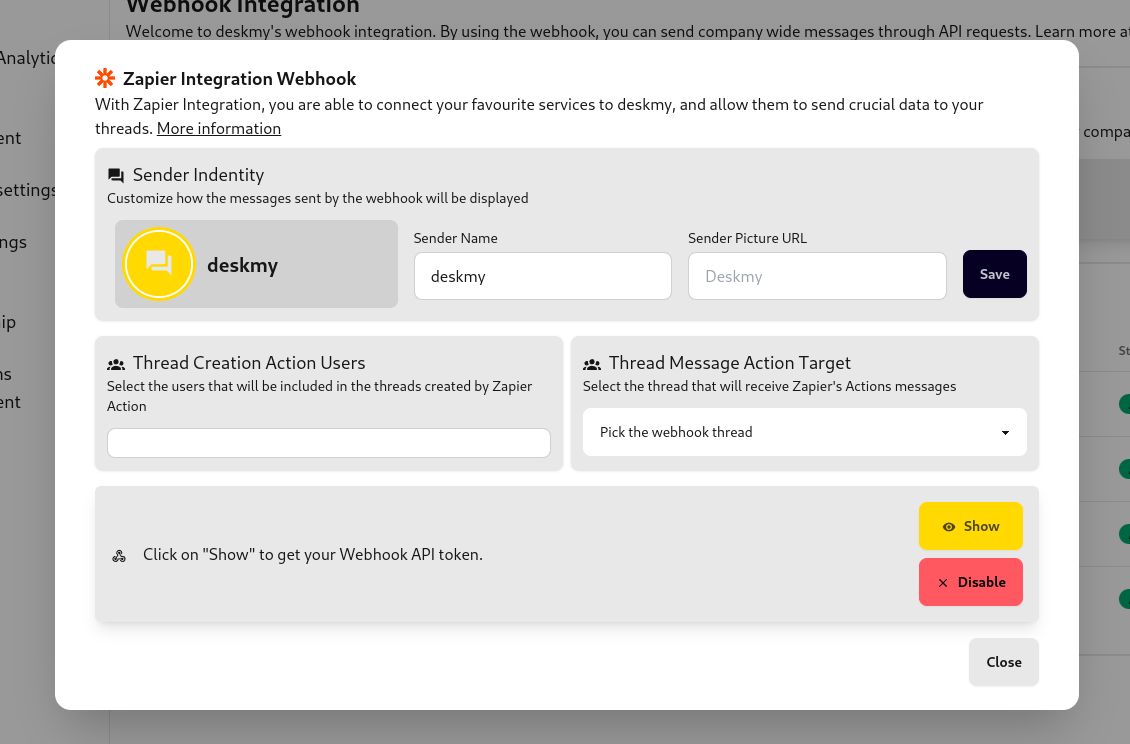This screenshot has width=1130, height=744.
Task: Follow the 'More information' link
Action: [219, 128]
